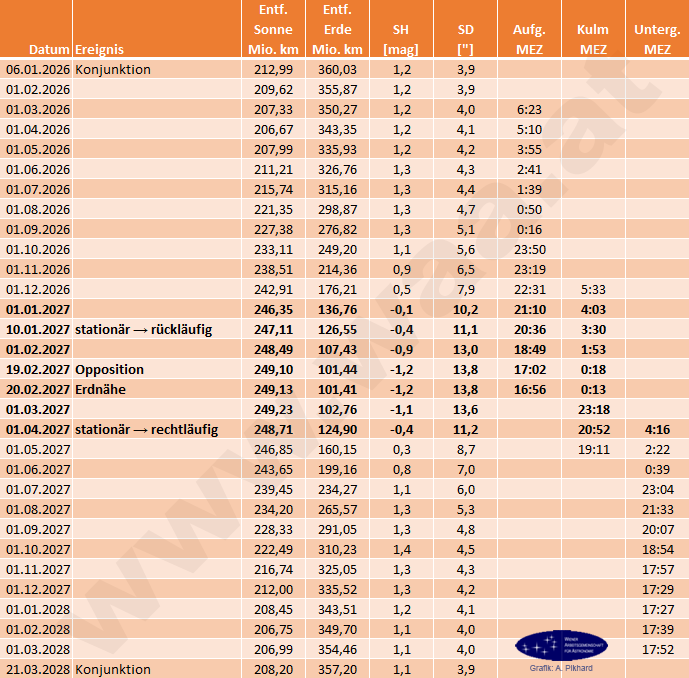The height and width of the screenshot is (678, 689).
Task: Click rise time "16:56"
Action: (530, 389)
